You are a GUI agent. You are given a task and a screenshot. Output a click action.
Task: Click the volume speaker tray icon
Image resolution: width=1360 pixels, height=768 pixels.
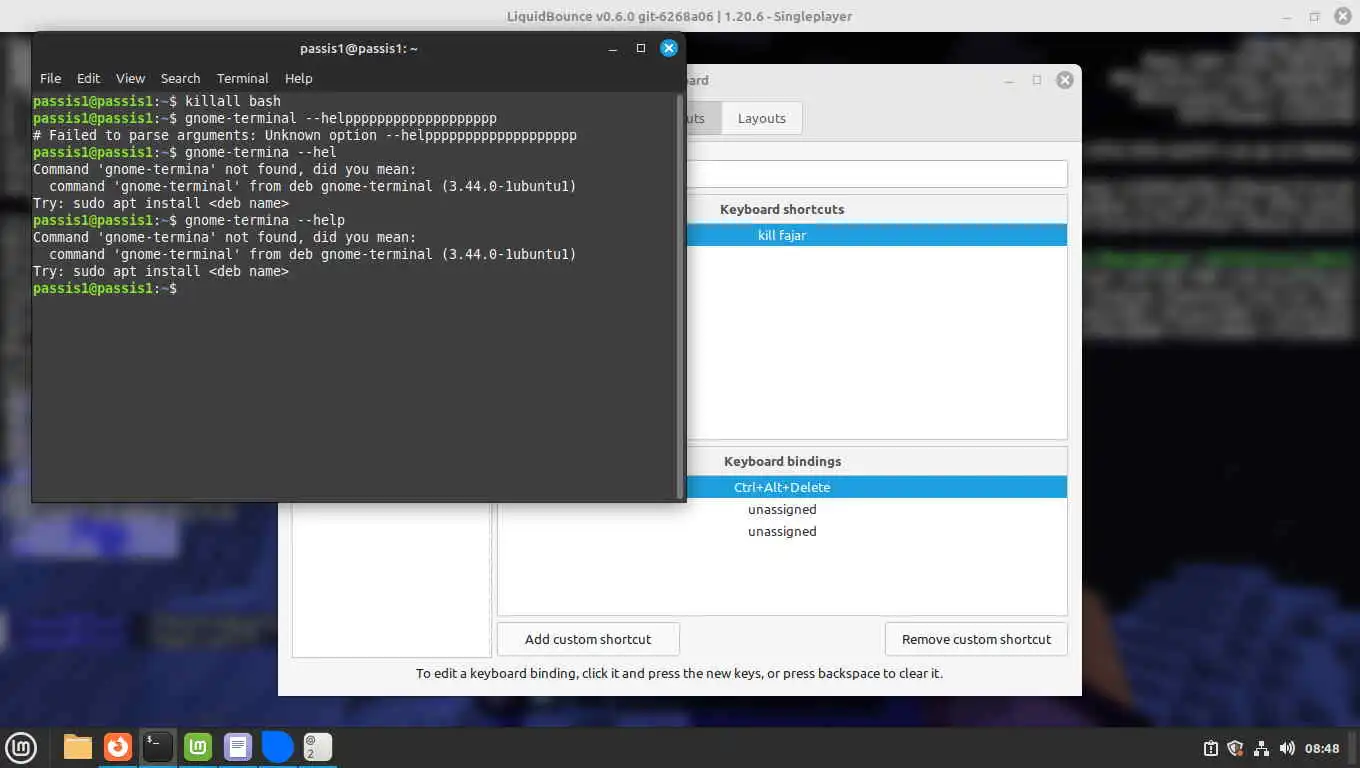1287,748
